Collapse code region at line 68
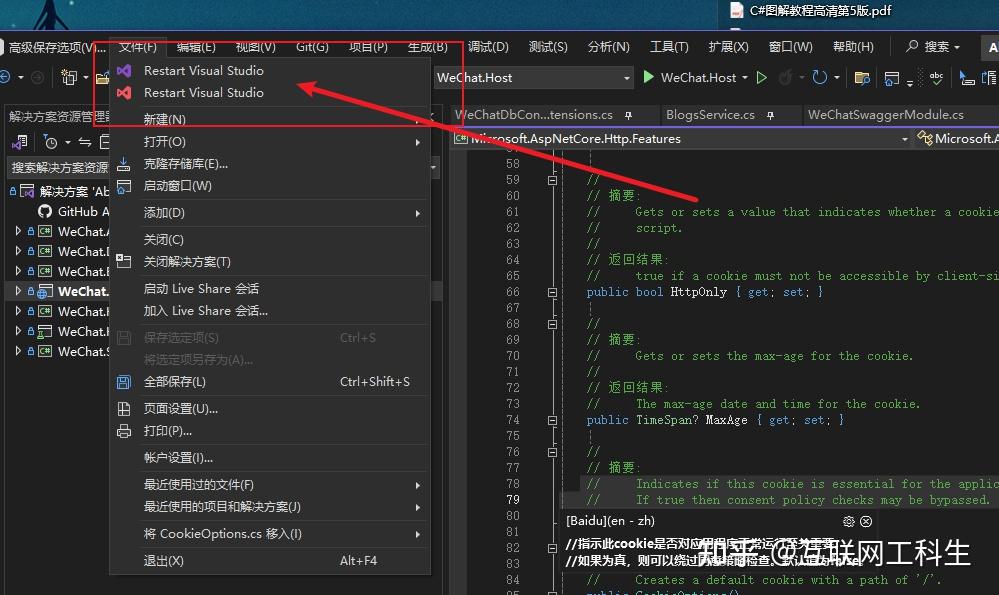 pos(552,324)
